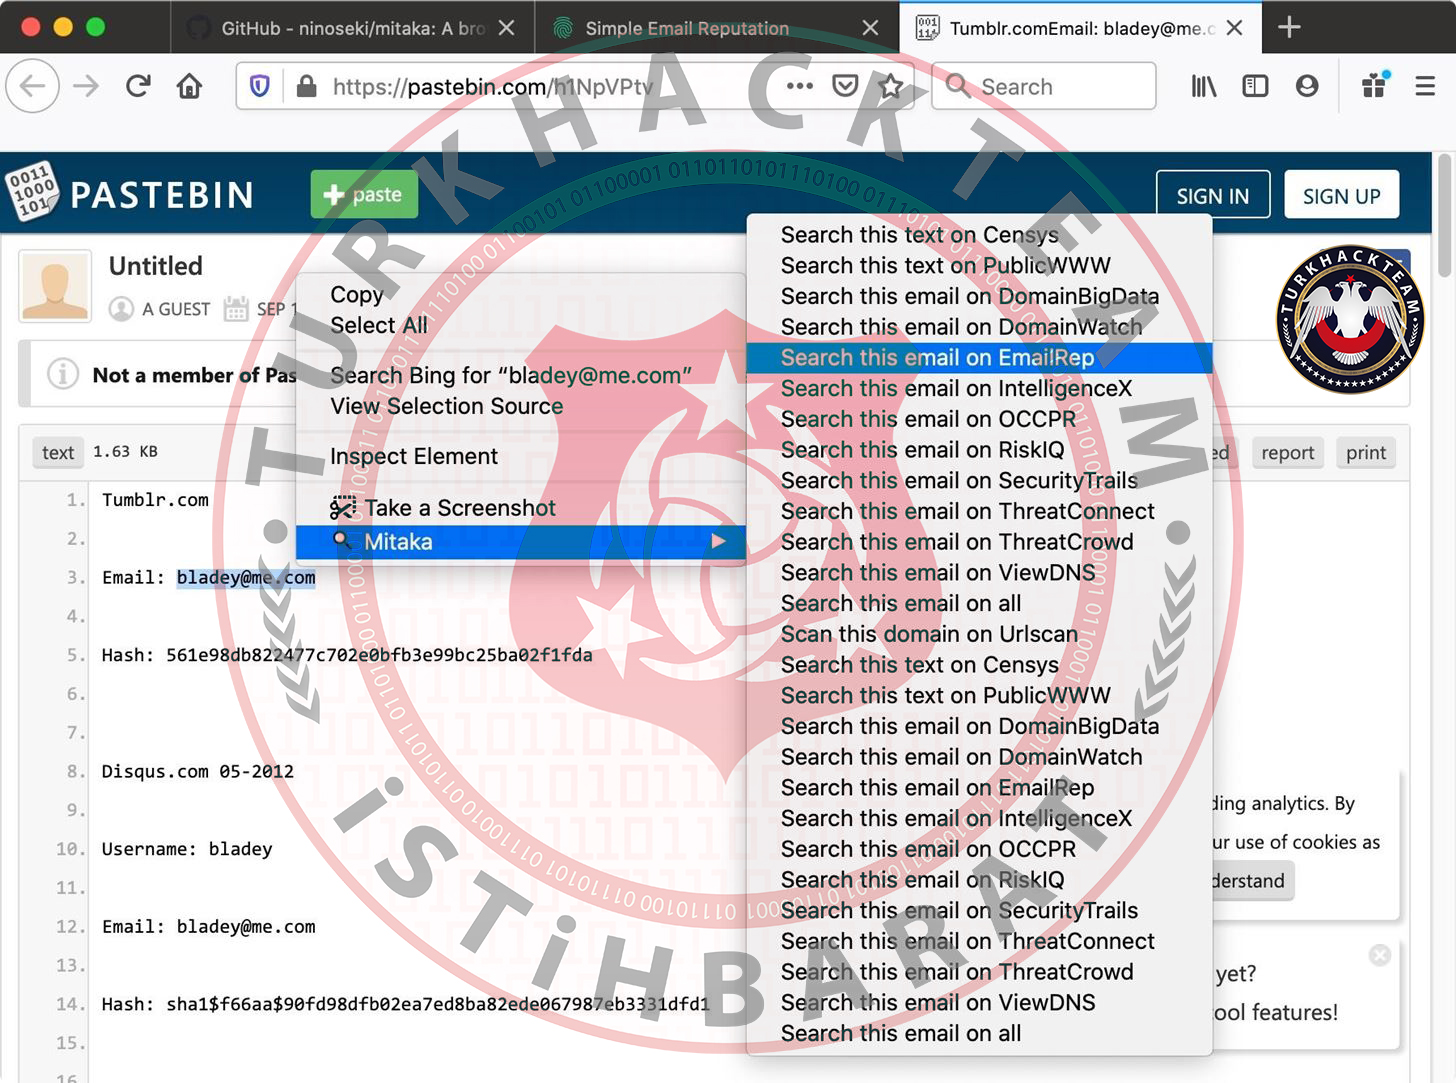Image resolution: width=1456 pixels, height=1083 pixels.
Task: Focus the browser Search field
Action: pos(1044,87)
